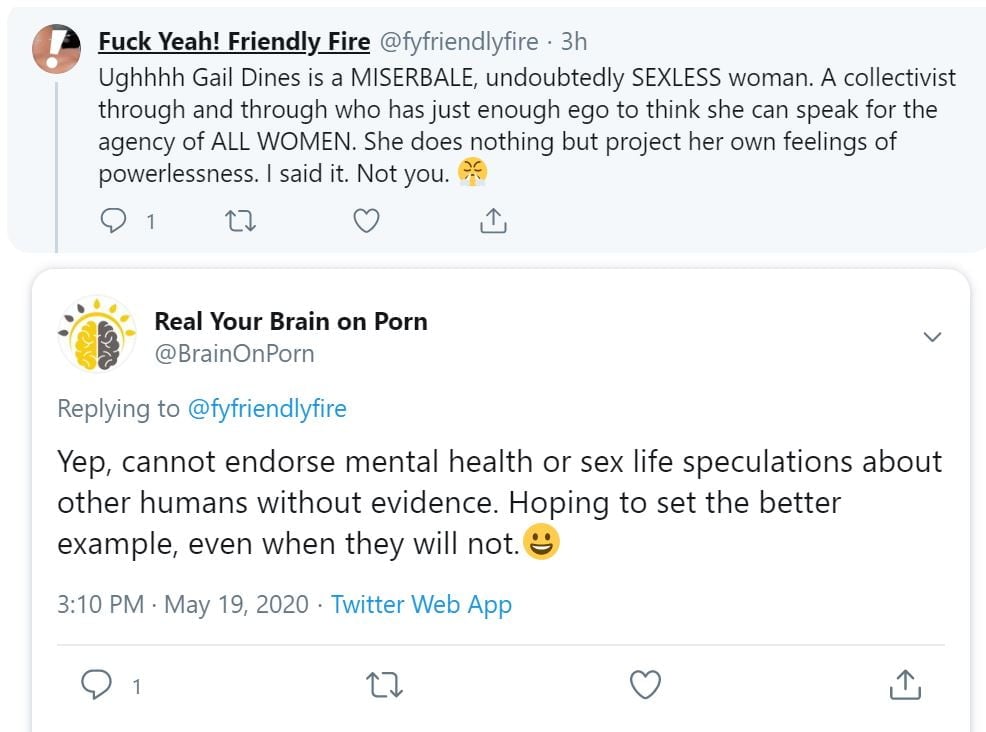
Task: Reply to the BrainOnPorn tweet
Action: (96, 685)
